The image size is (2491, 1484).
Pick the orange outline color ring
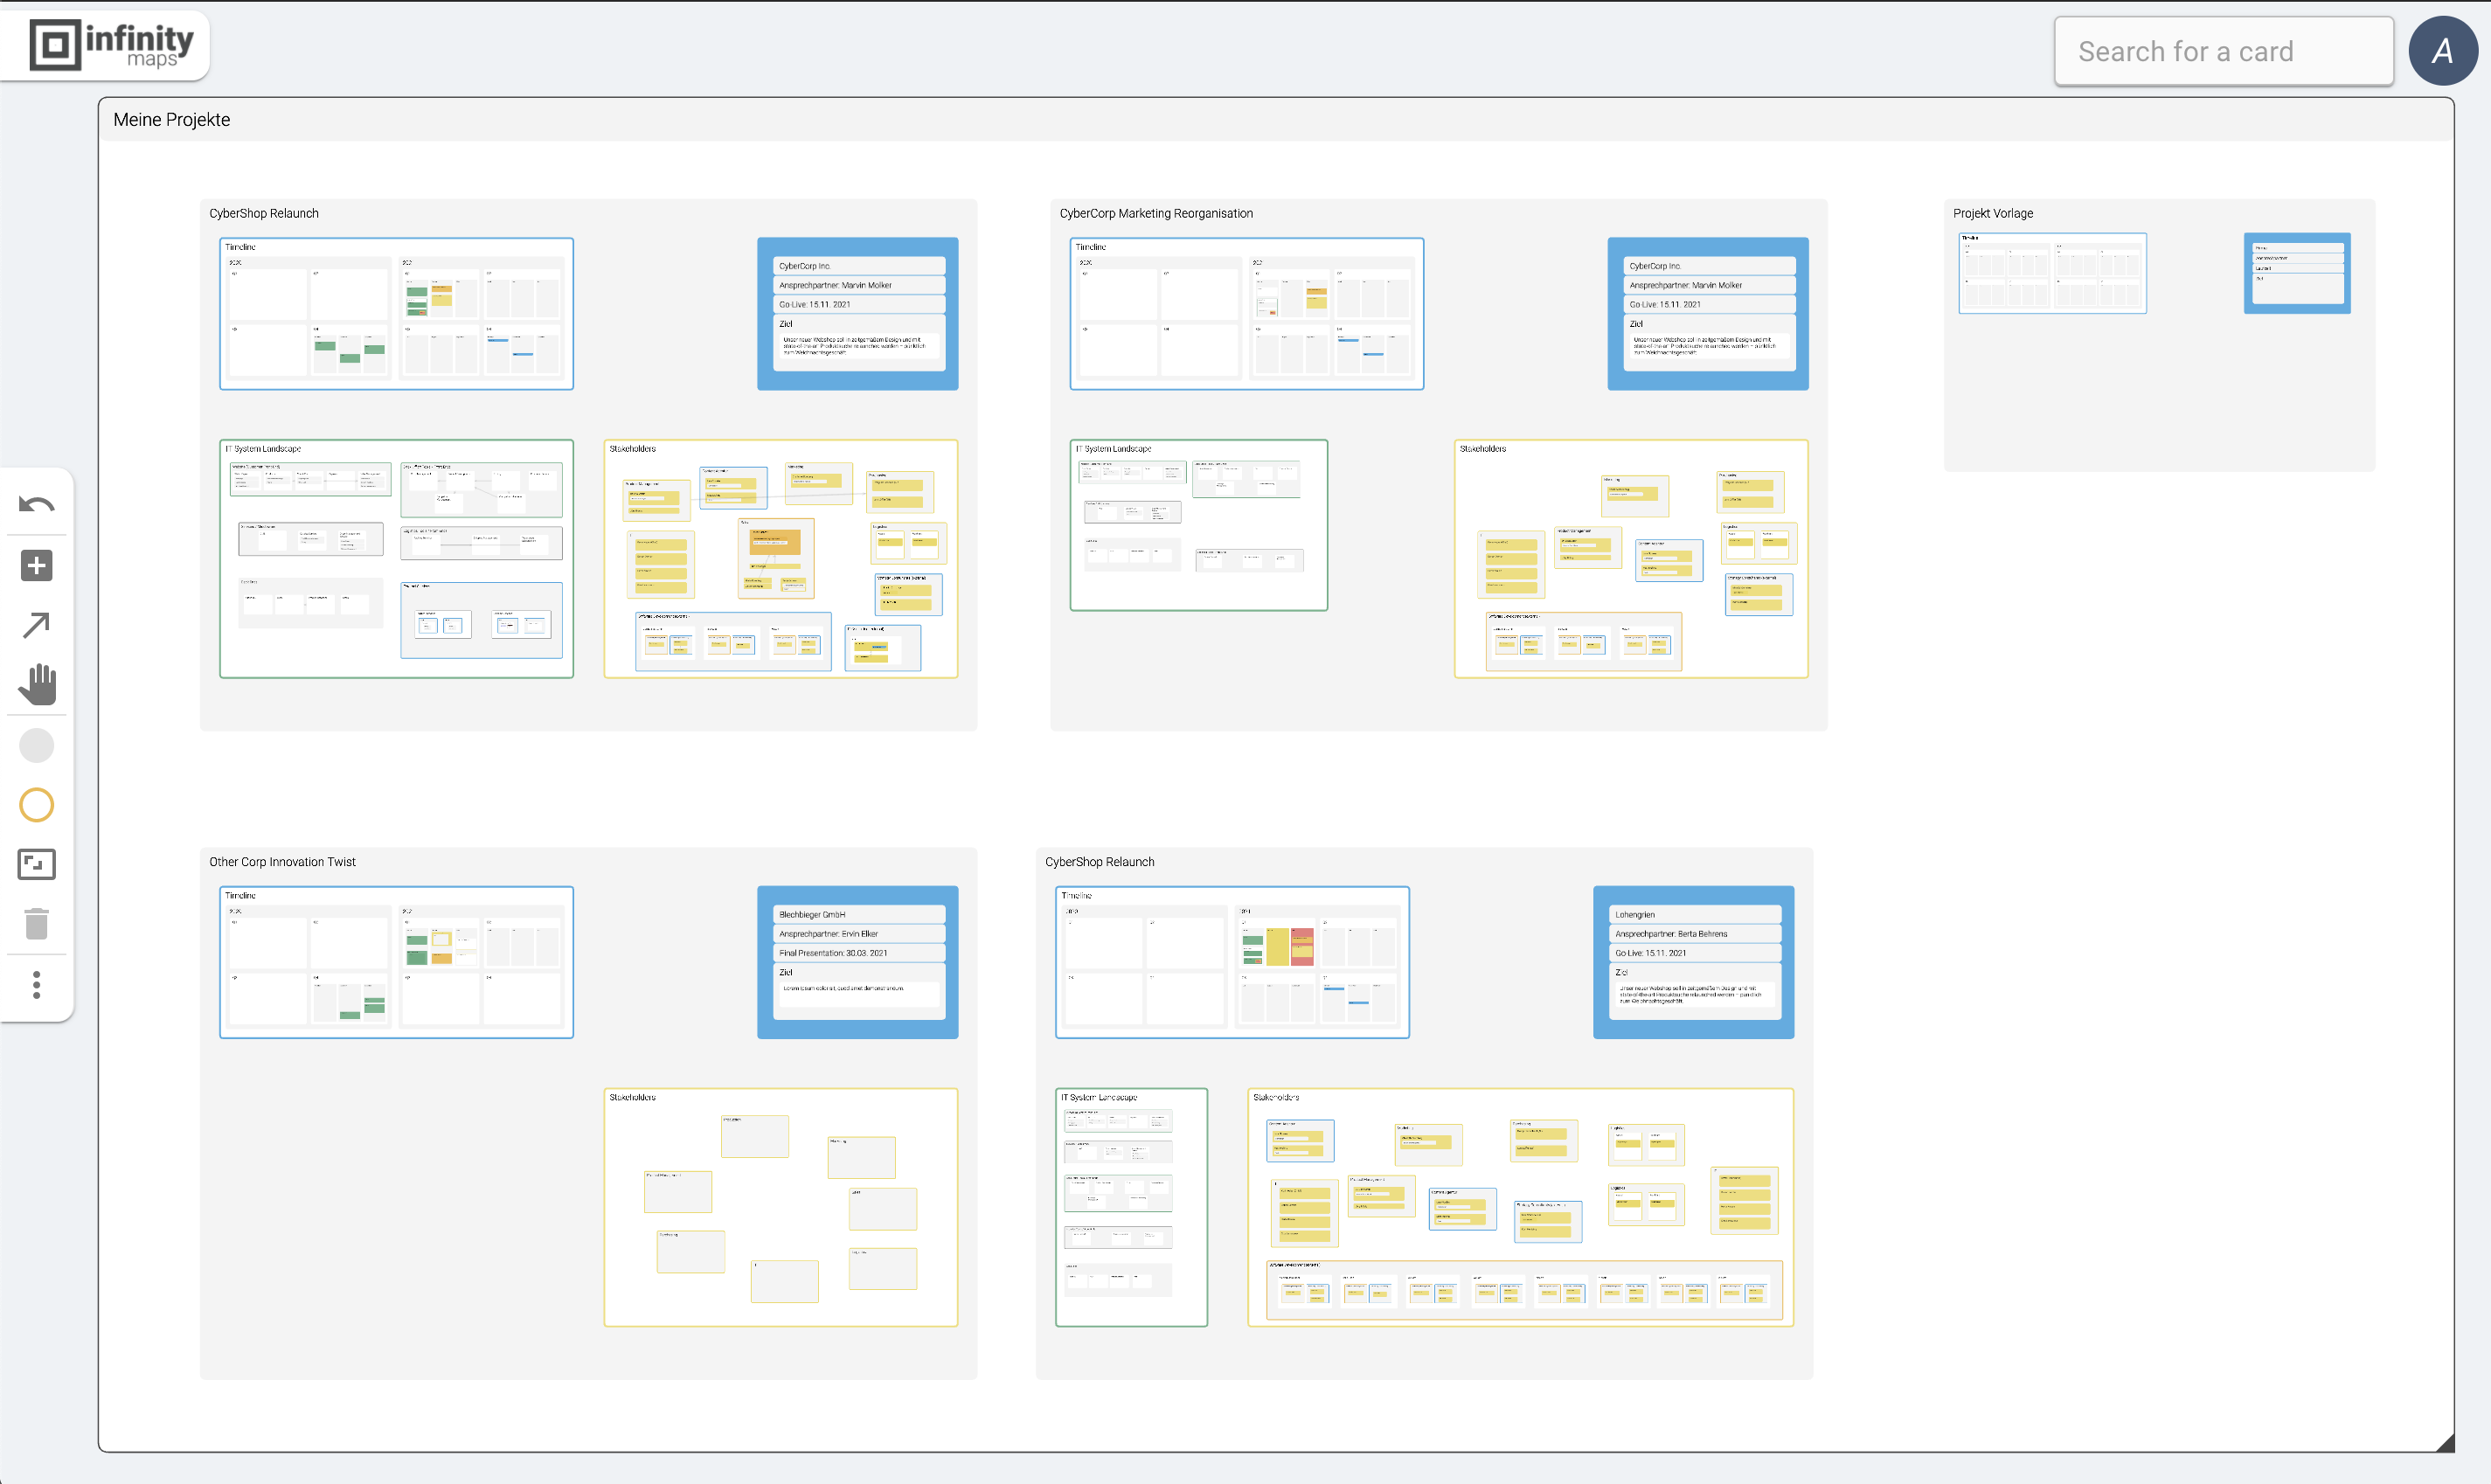point(36,805)
